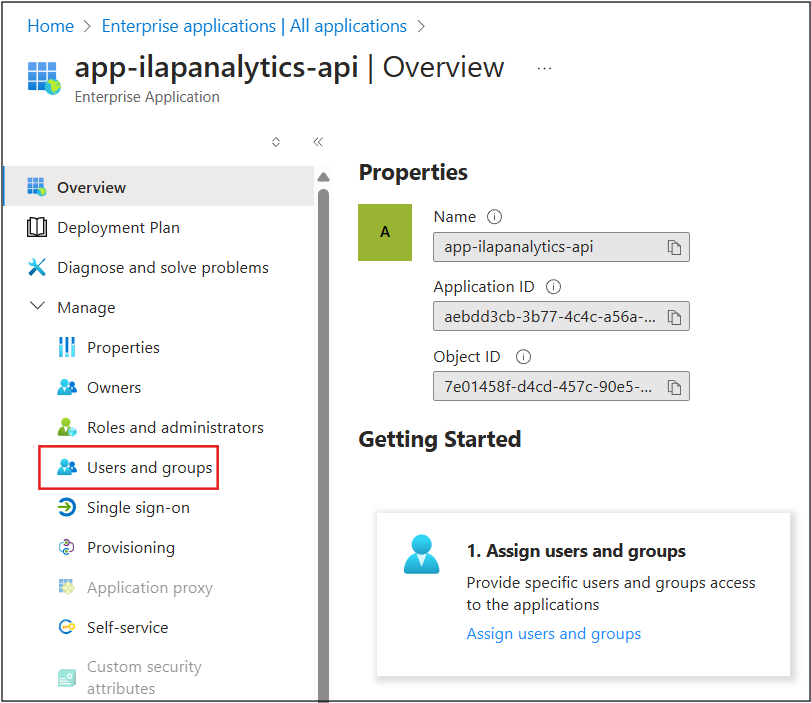Screen dimensions: 811x703
Task: Go to Enterprise applications | All applications breadcrumb
Action: click(x=254, y=26)
